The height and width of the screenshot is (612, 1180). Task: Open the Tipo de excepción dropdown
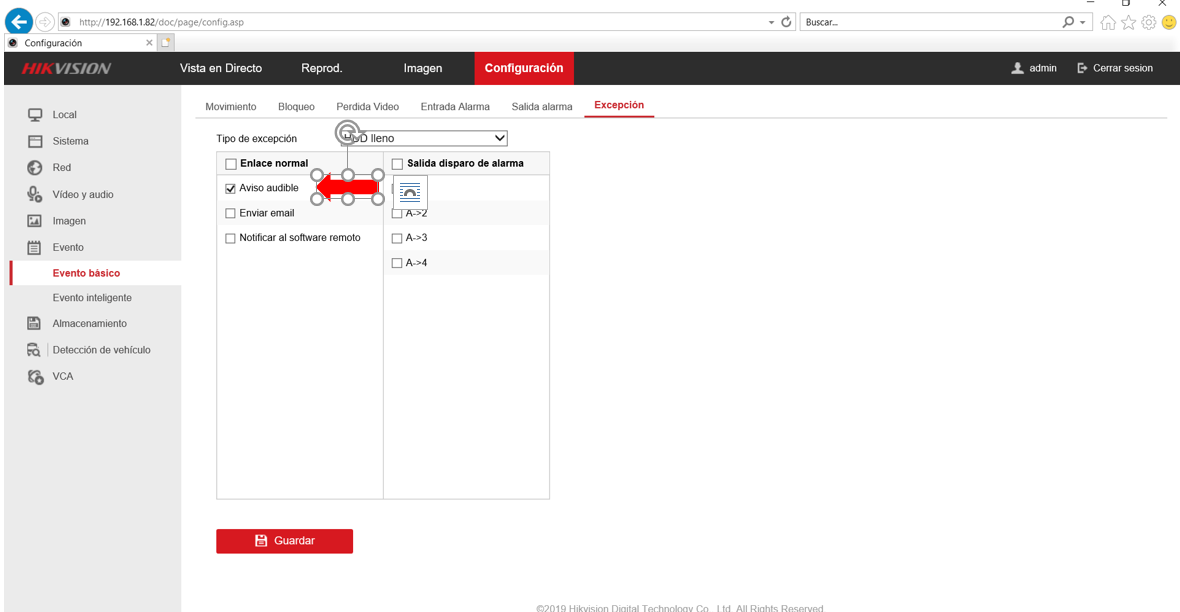[423, 138]
